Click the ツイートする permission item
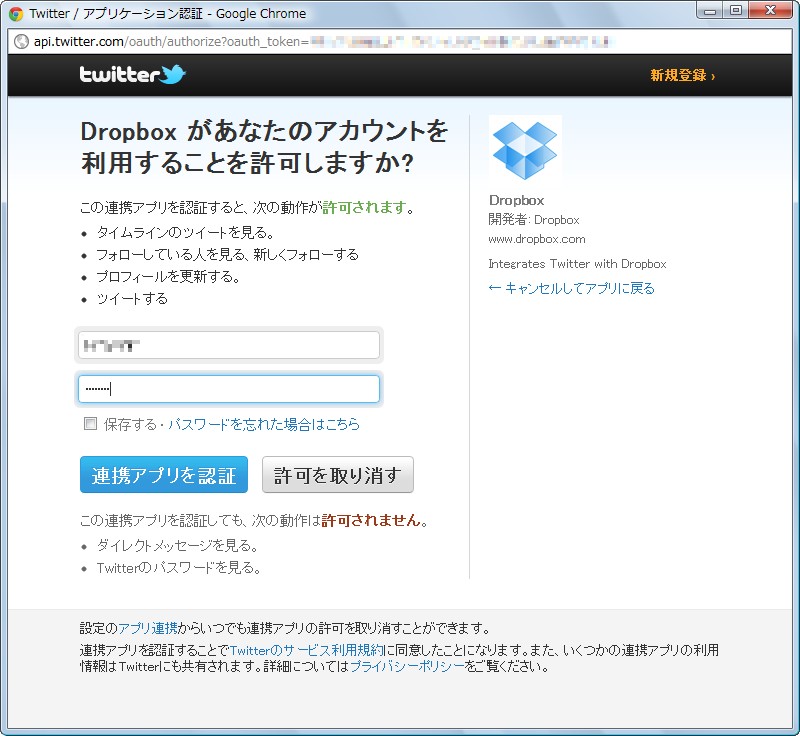 [132, 298]
